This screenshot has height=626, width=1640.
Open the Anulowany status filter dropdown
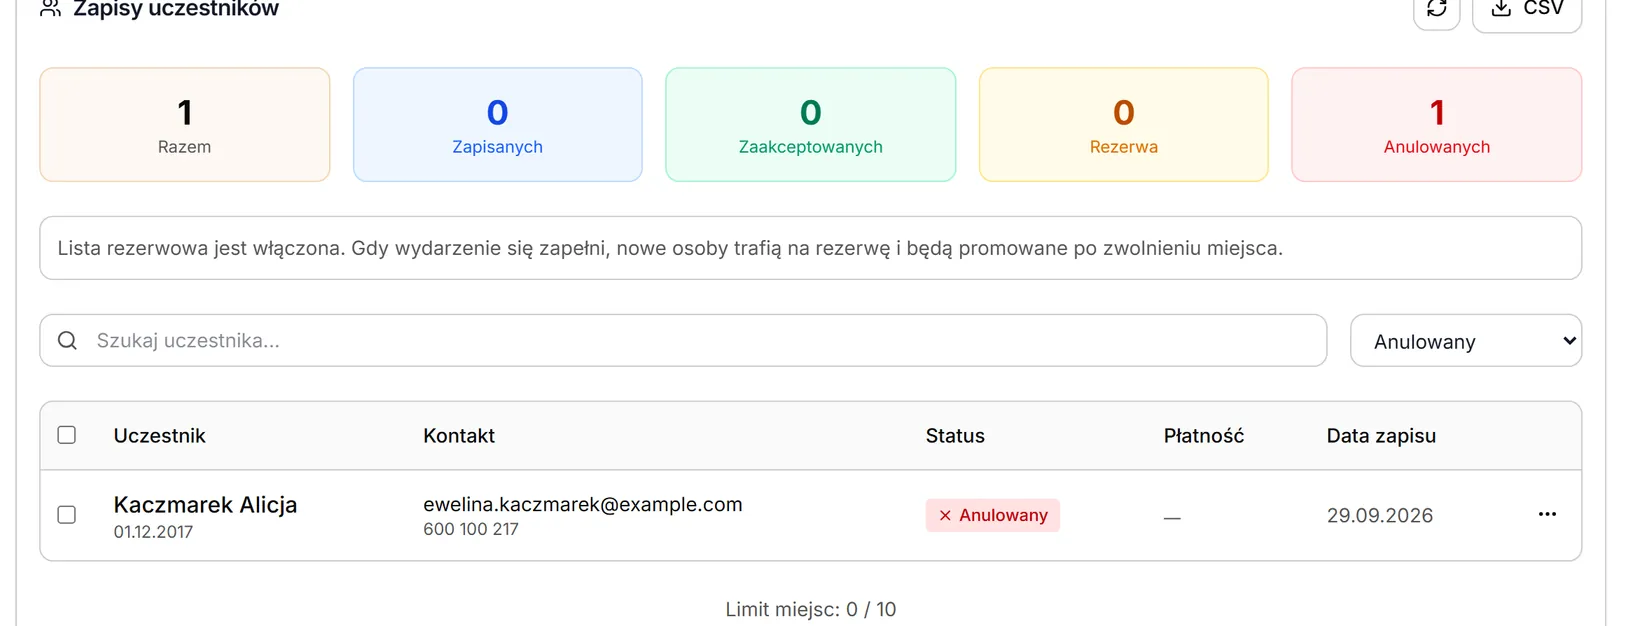click(1466, 341)
